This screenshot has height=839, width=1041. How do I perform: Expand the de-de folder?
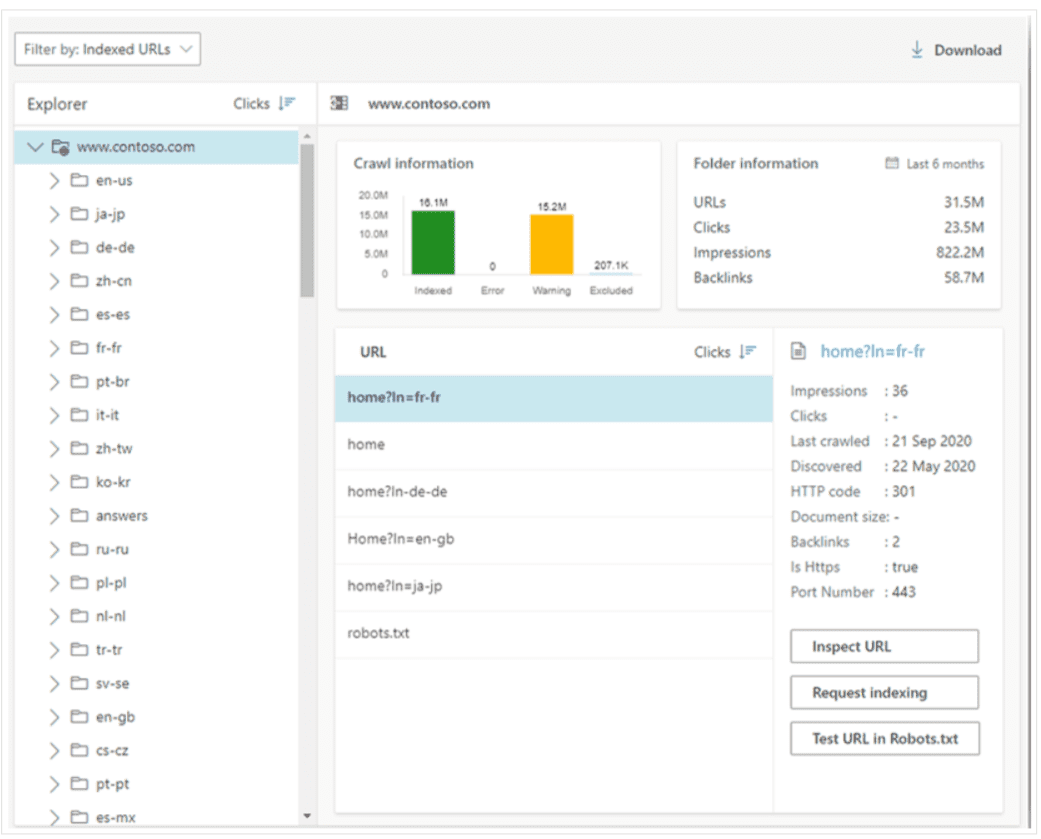tap(54, 248)
